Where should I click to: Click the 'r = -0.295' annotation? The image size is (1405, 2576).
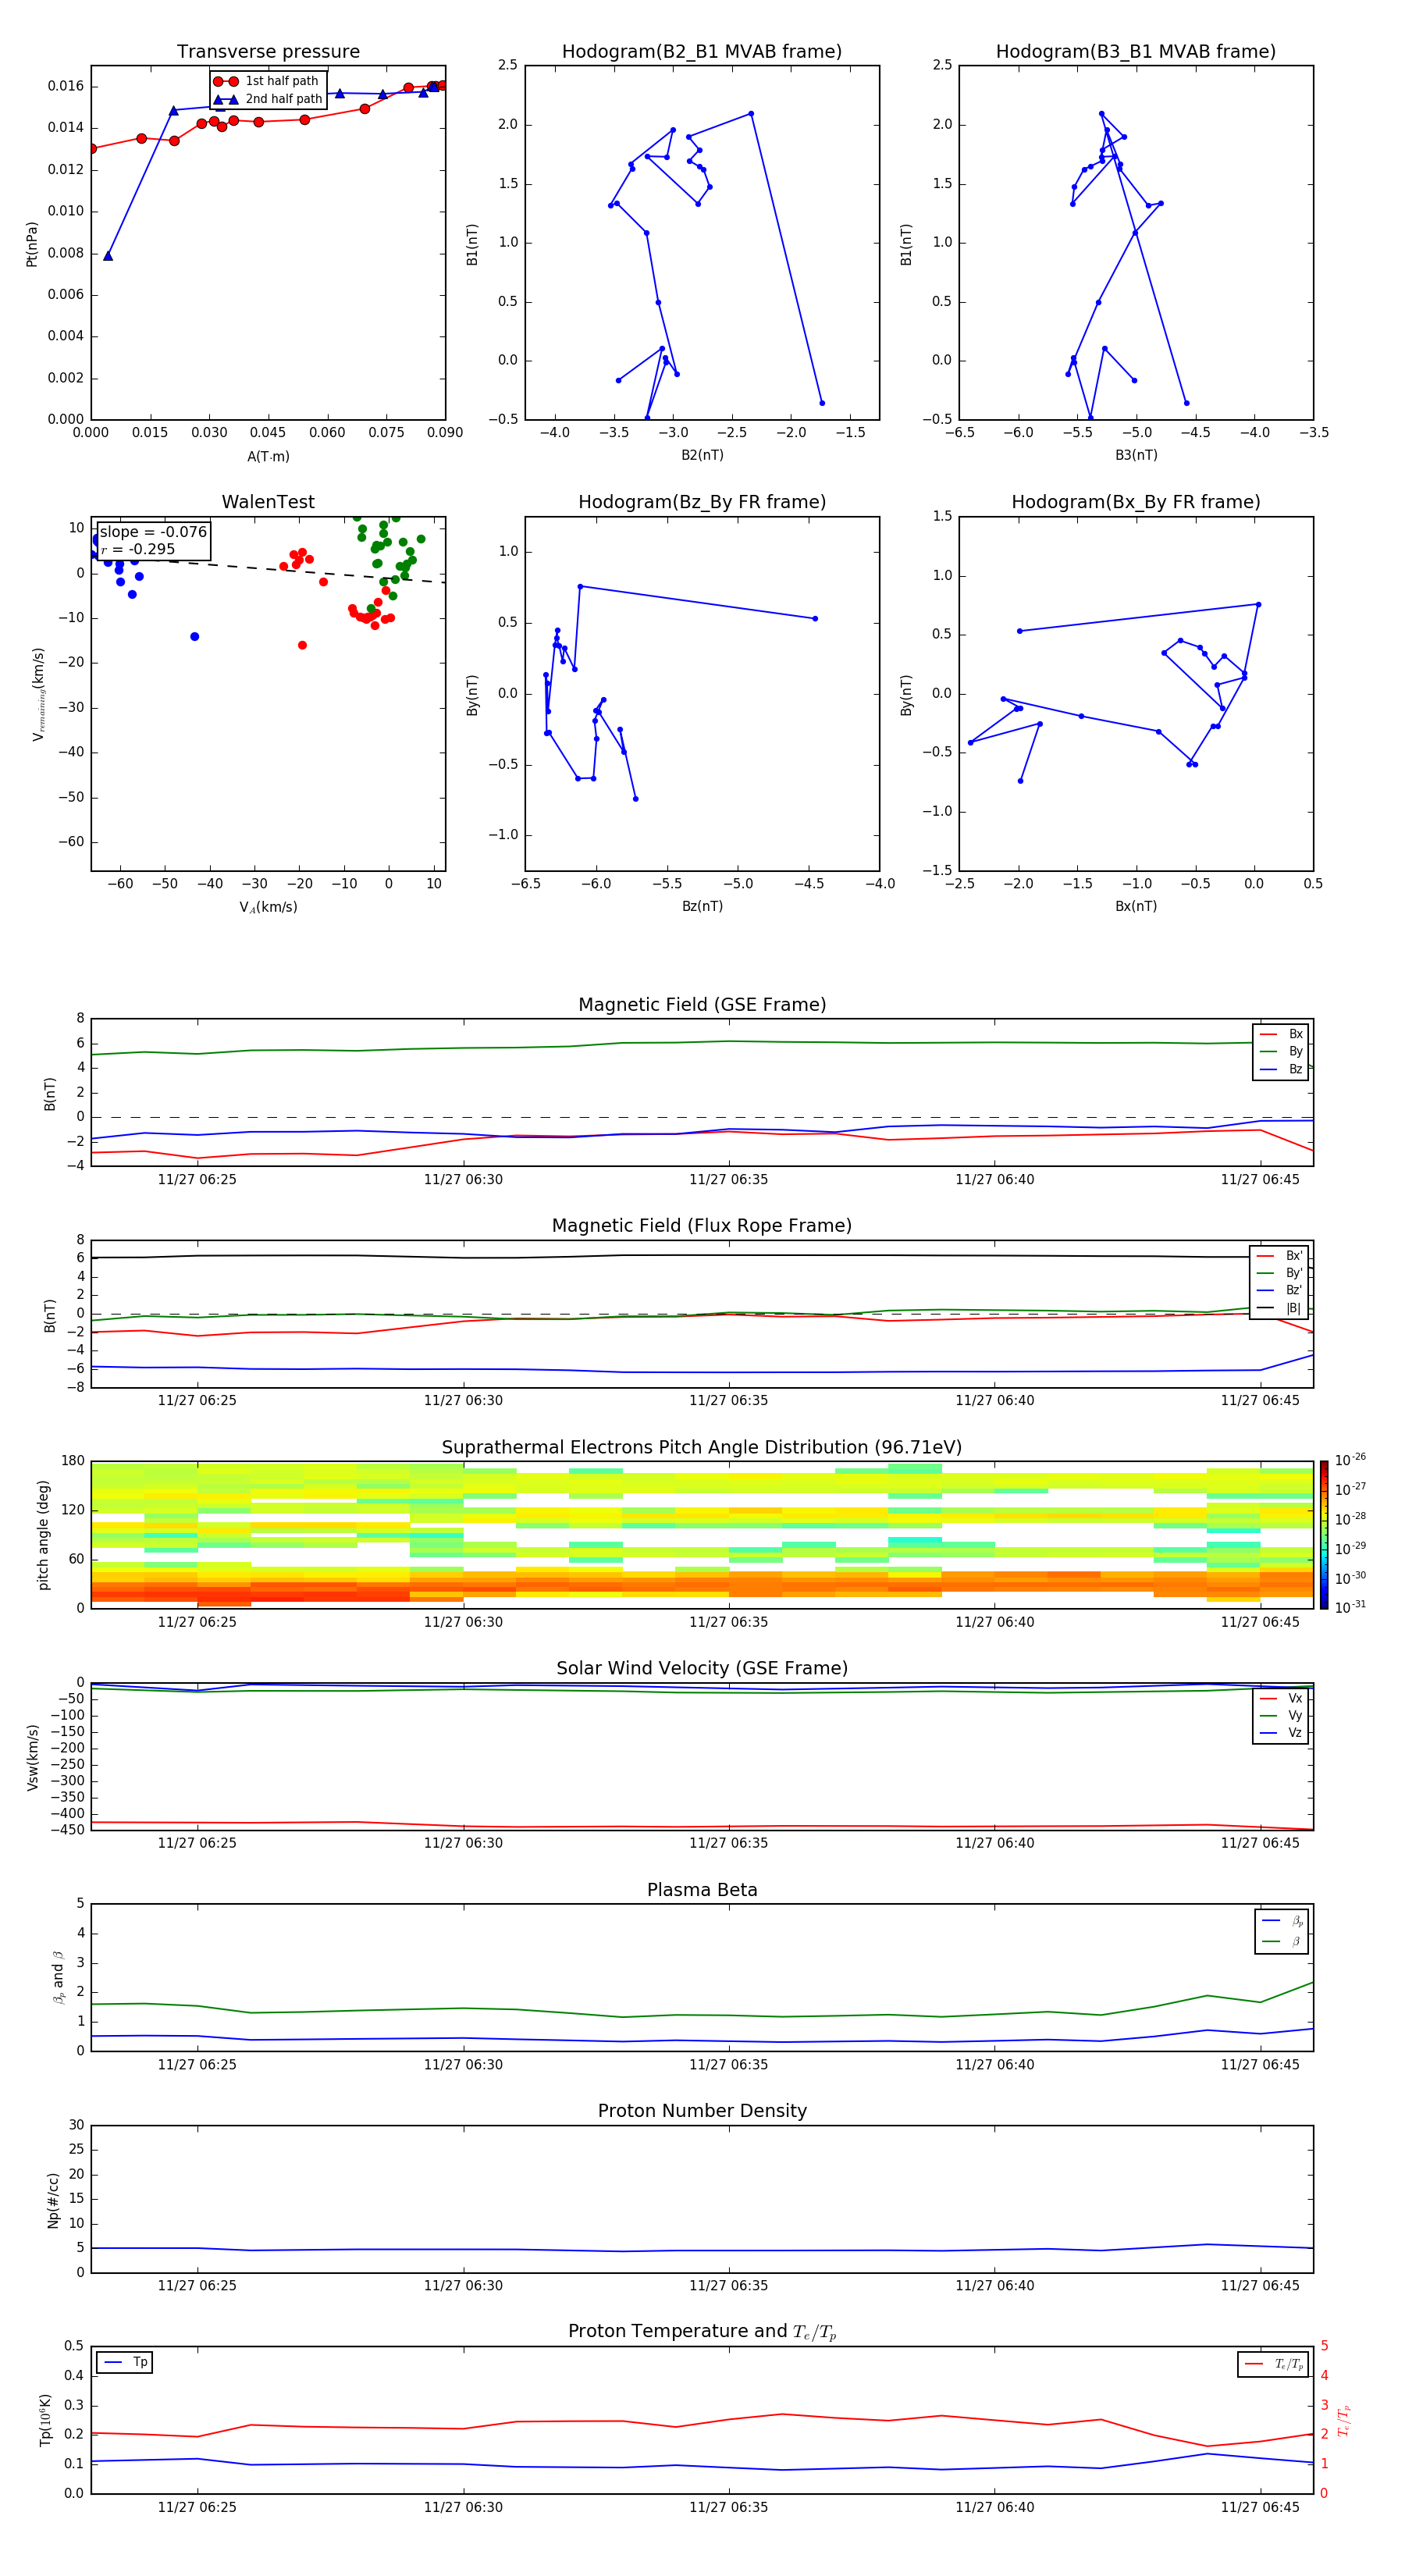(138, 549)
